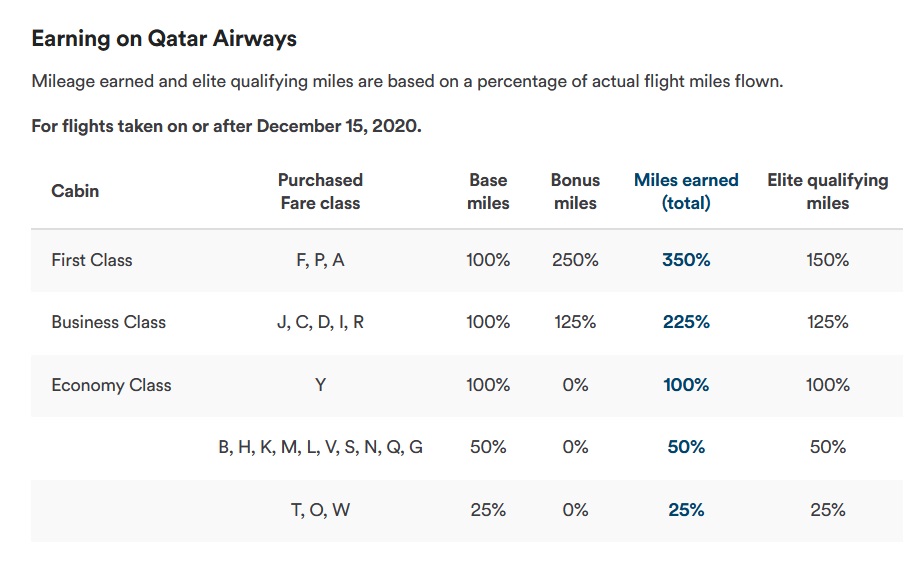This screenshot has width=922, height=571.
Task: Click the 'Economy Class' cabin label
Action: [x=111, y=385]
